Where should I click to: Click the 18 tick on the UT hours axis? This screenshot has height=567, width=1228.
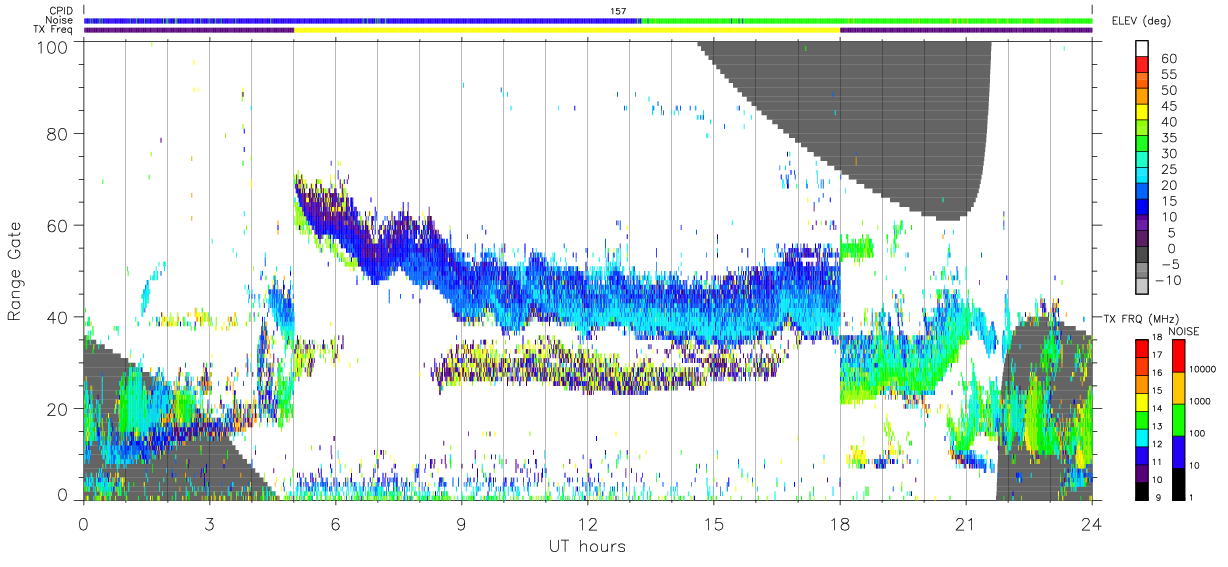(x=840, y=523)
